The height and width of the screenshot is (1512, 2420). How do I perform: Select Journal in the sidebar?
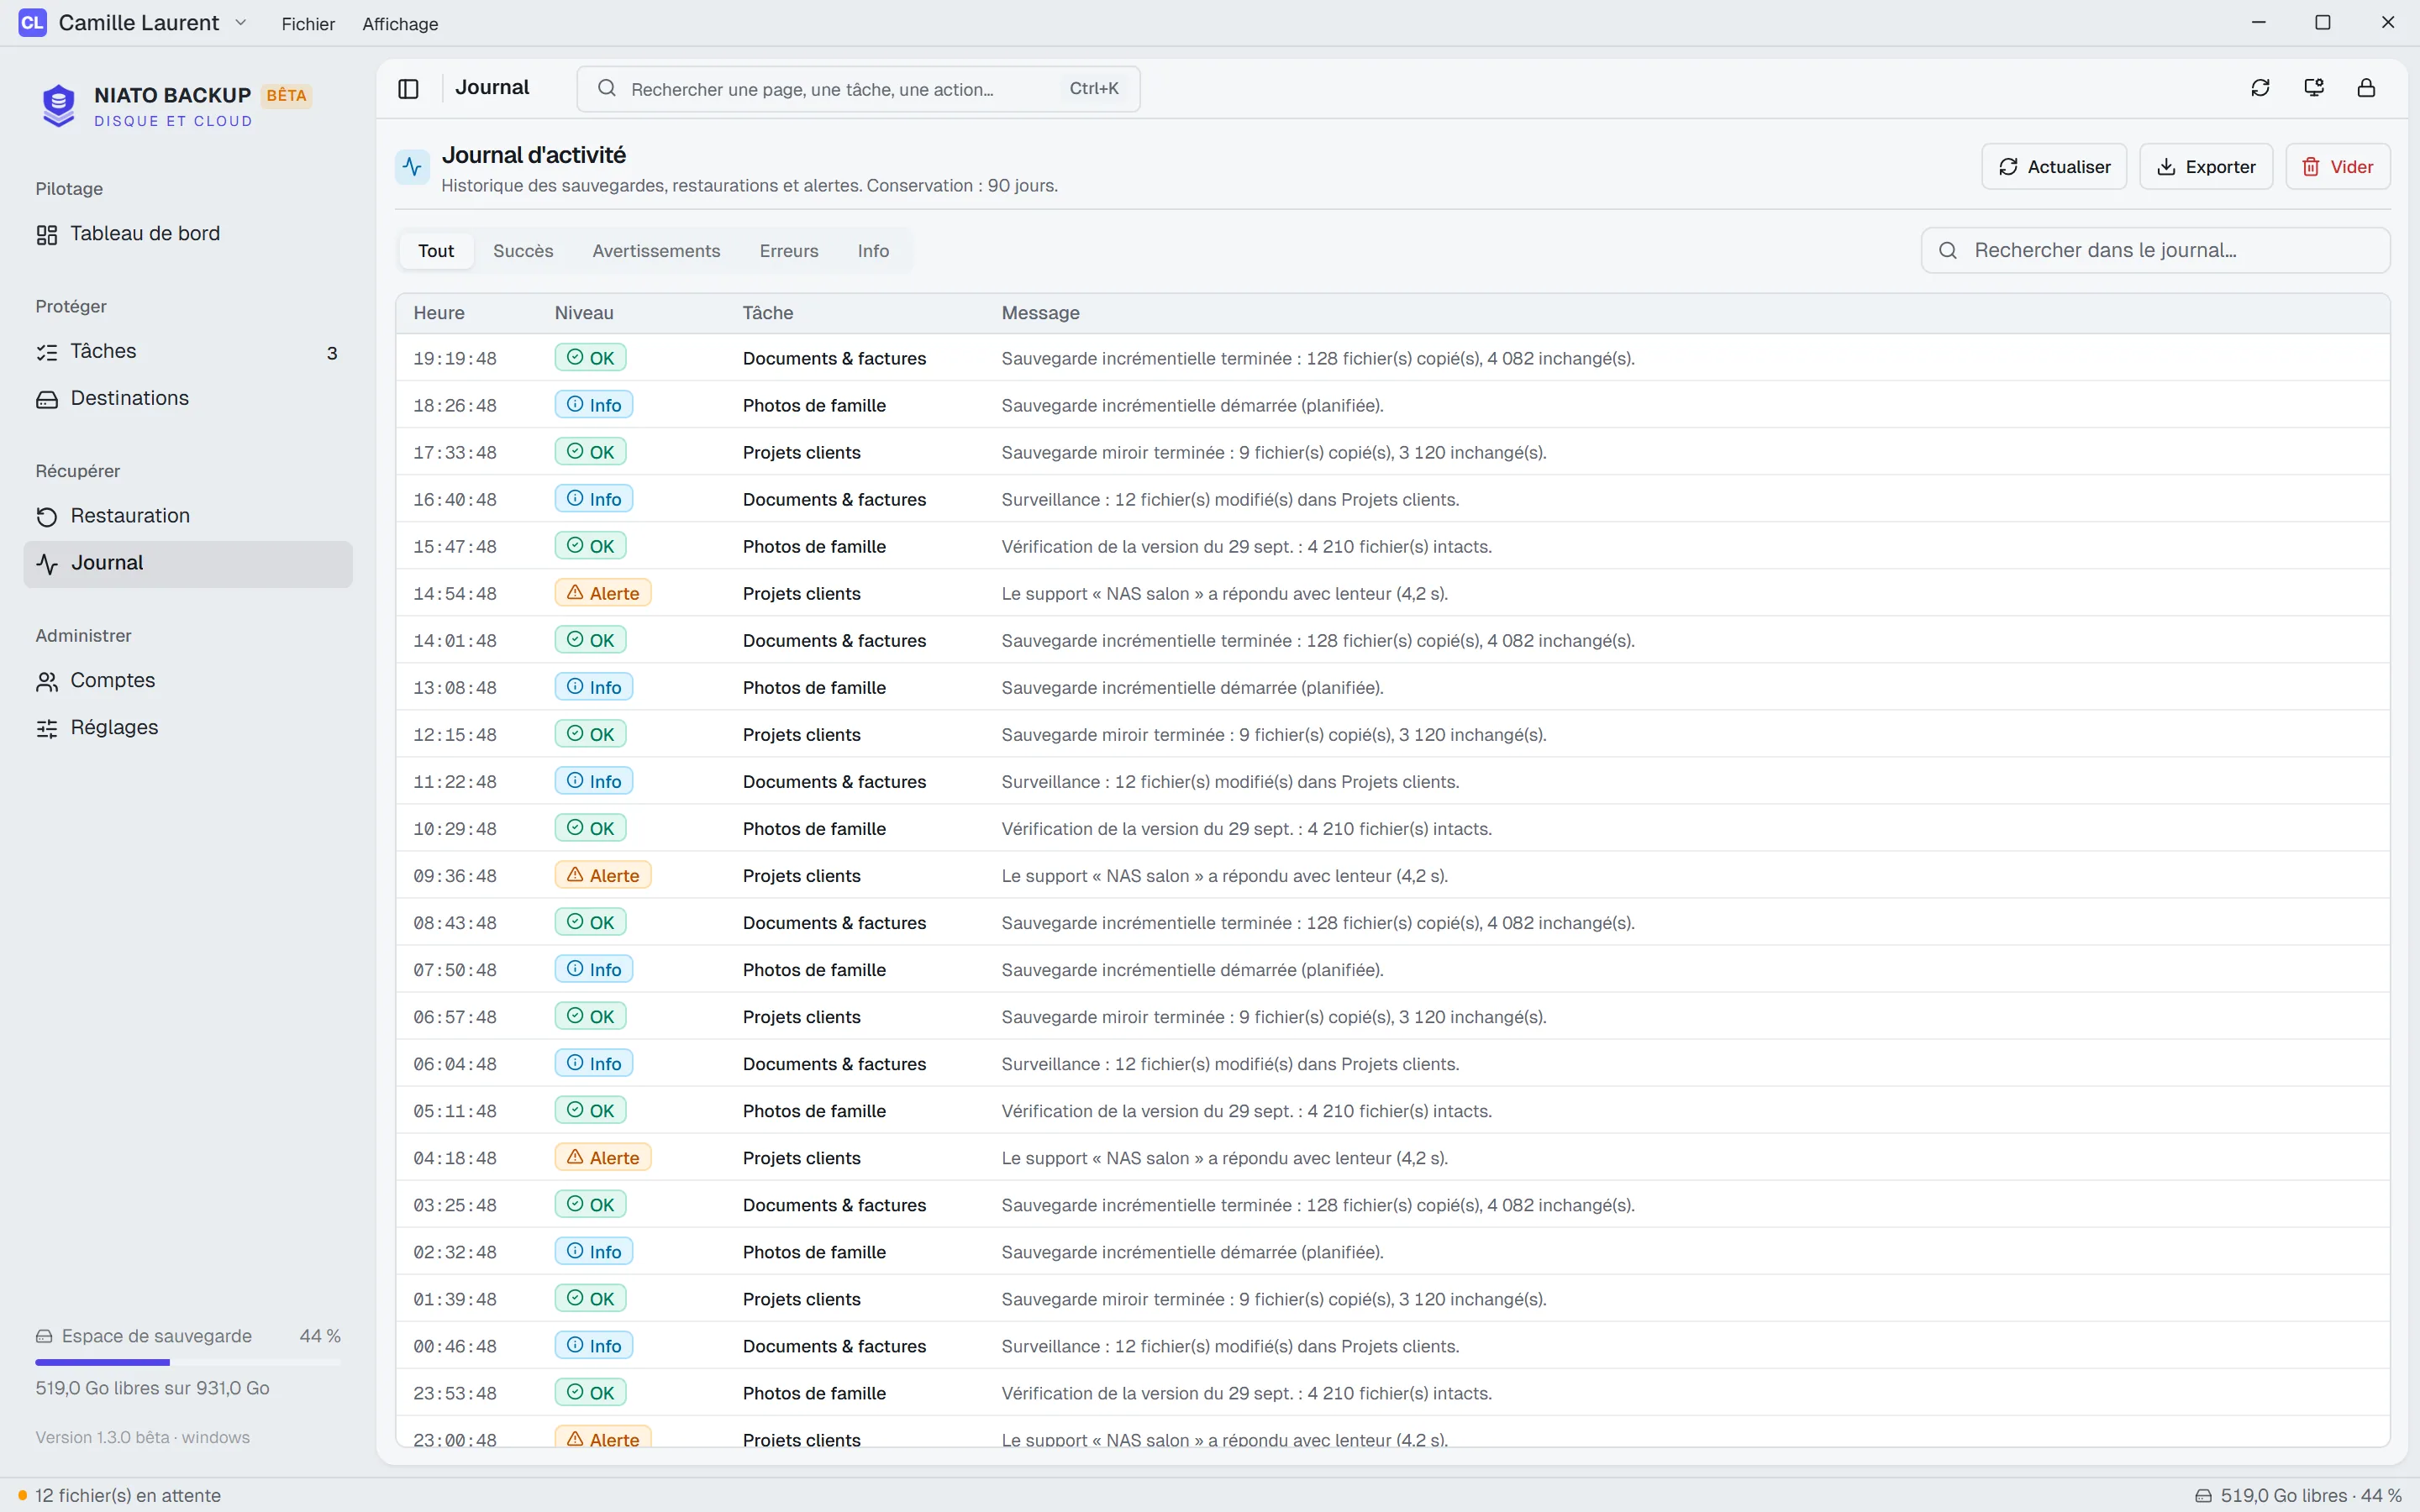(188, 563)
